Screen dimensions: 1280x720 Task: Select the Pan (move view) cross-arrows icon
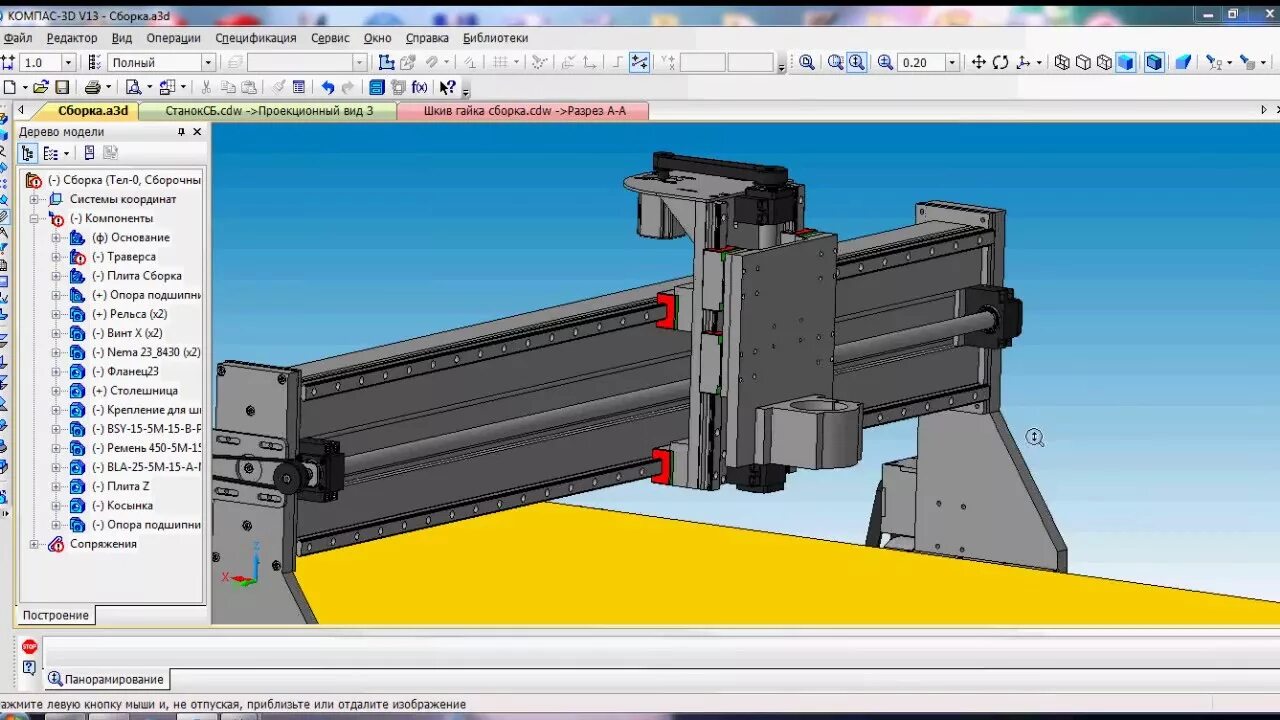979,62
